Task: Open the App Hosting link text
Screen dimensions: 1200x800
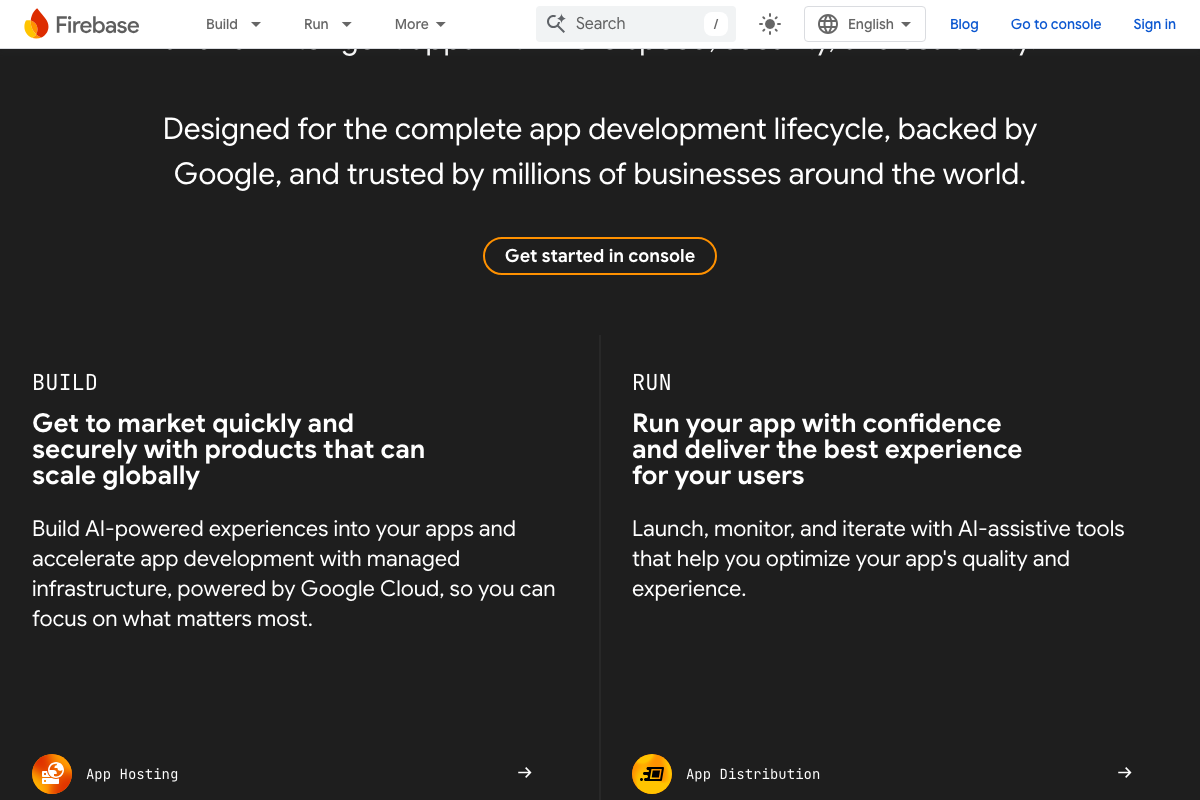Action: (132, 774)
